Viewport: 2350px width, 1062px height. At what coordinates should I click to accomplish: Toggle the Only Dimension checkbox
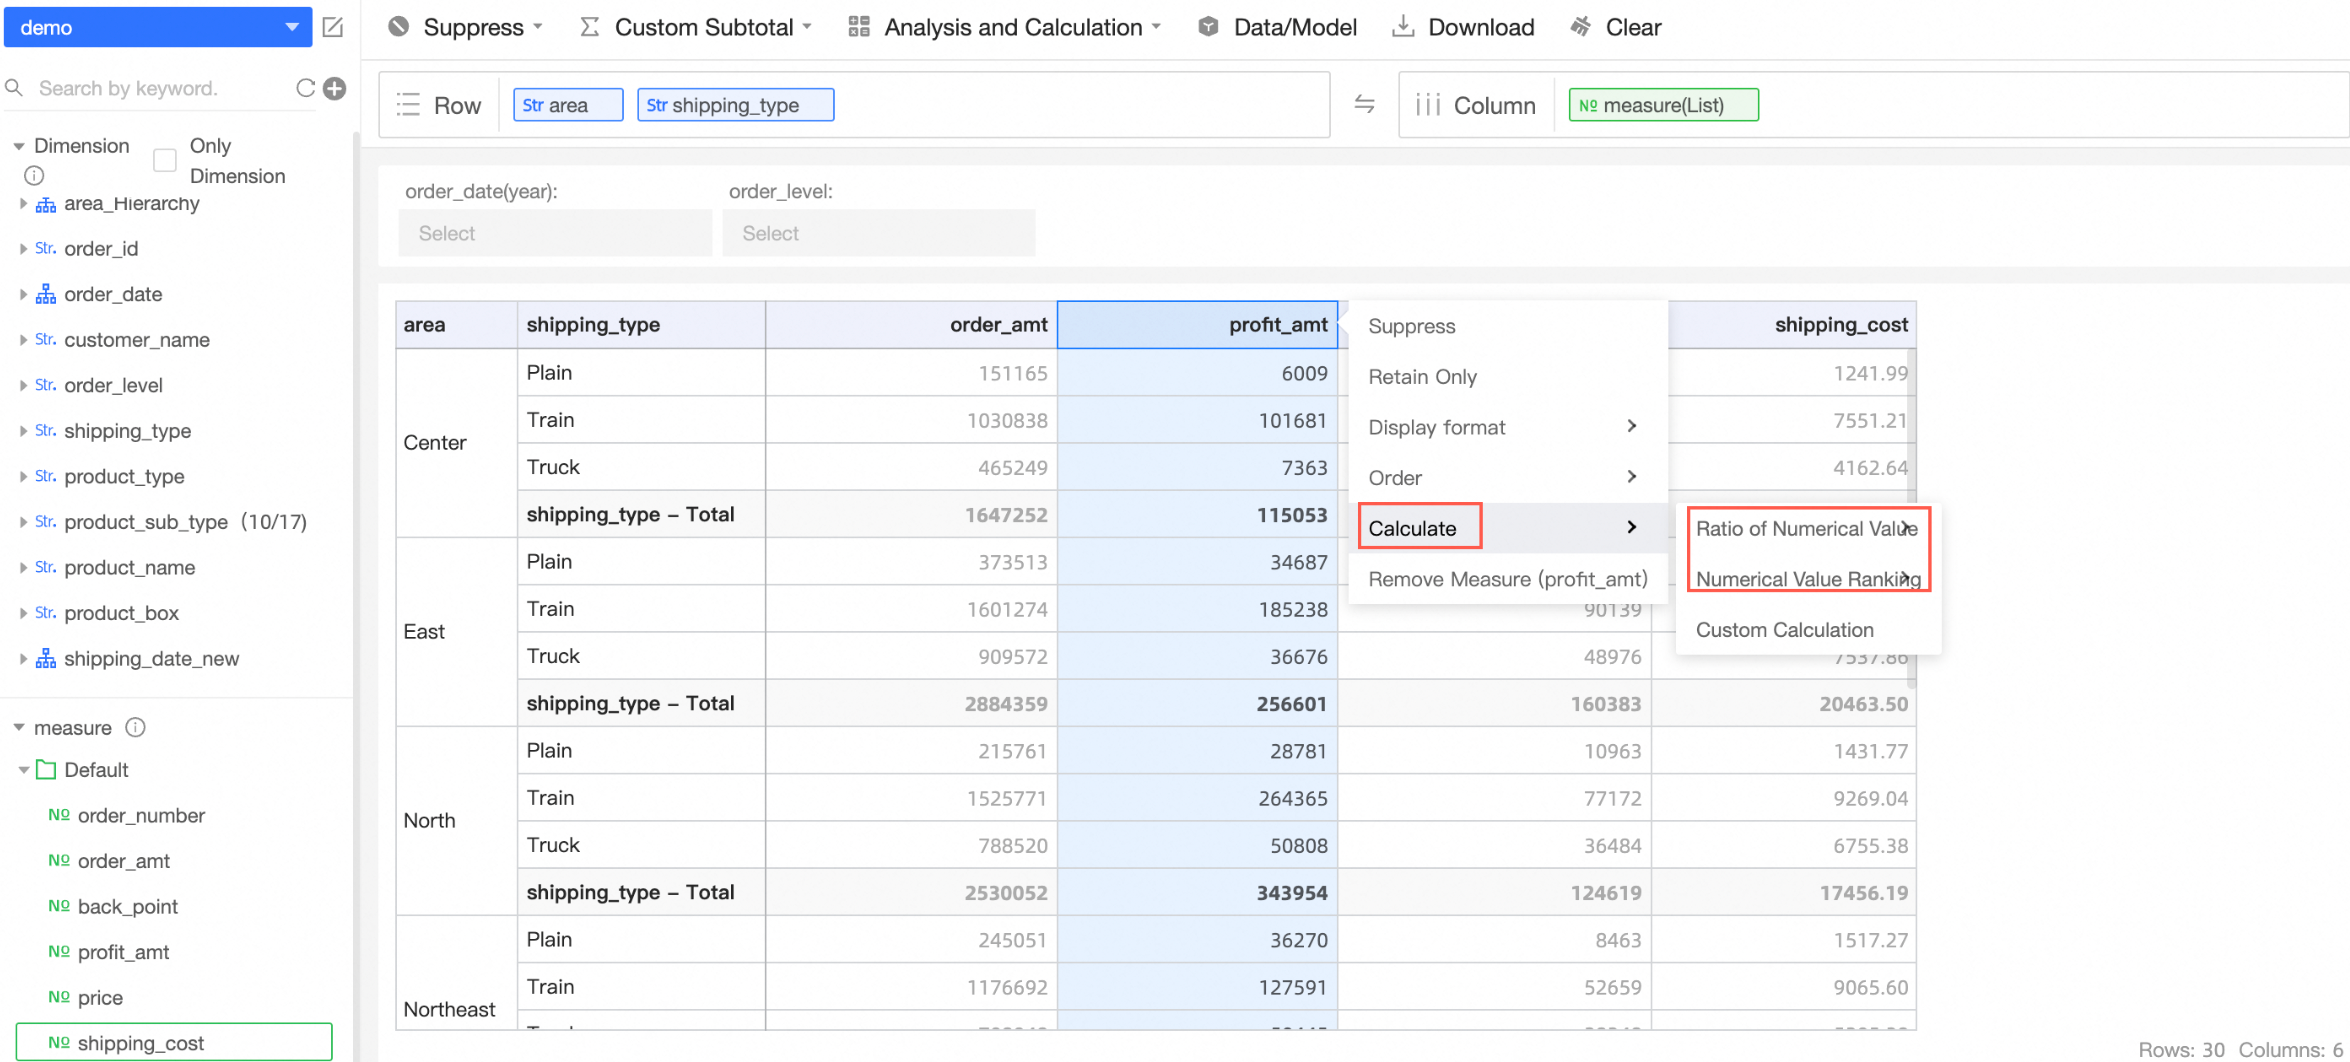(x=165, y=160)
